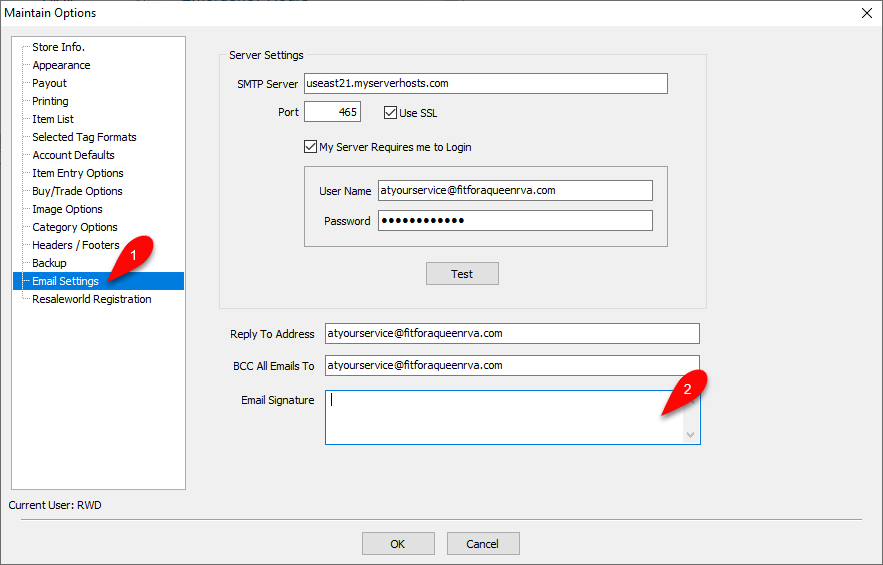Open Payout options

coord(49,83)
